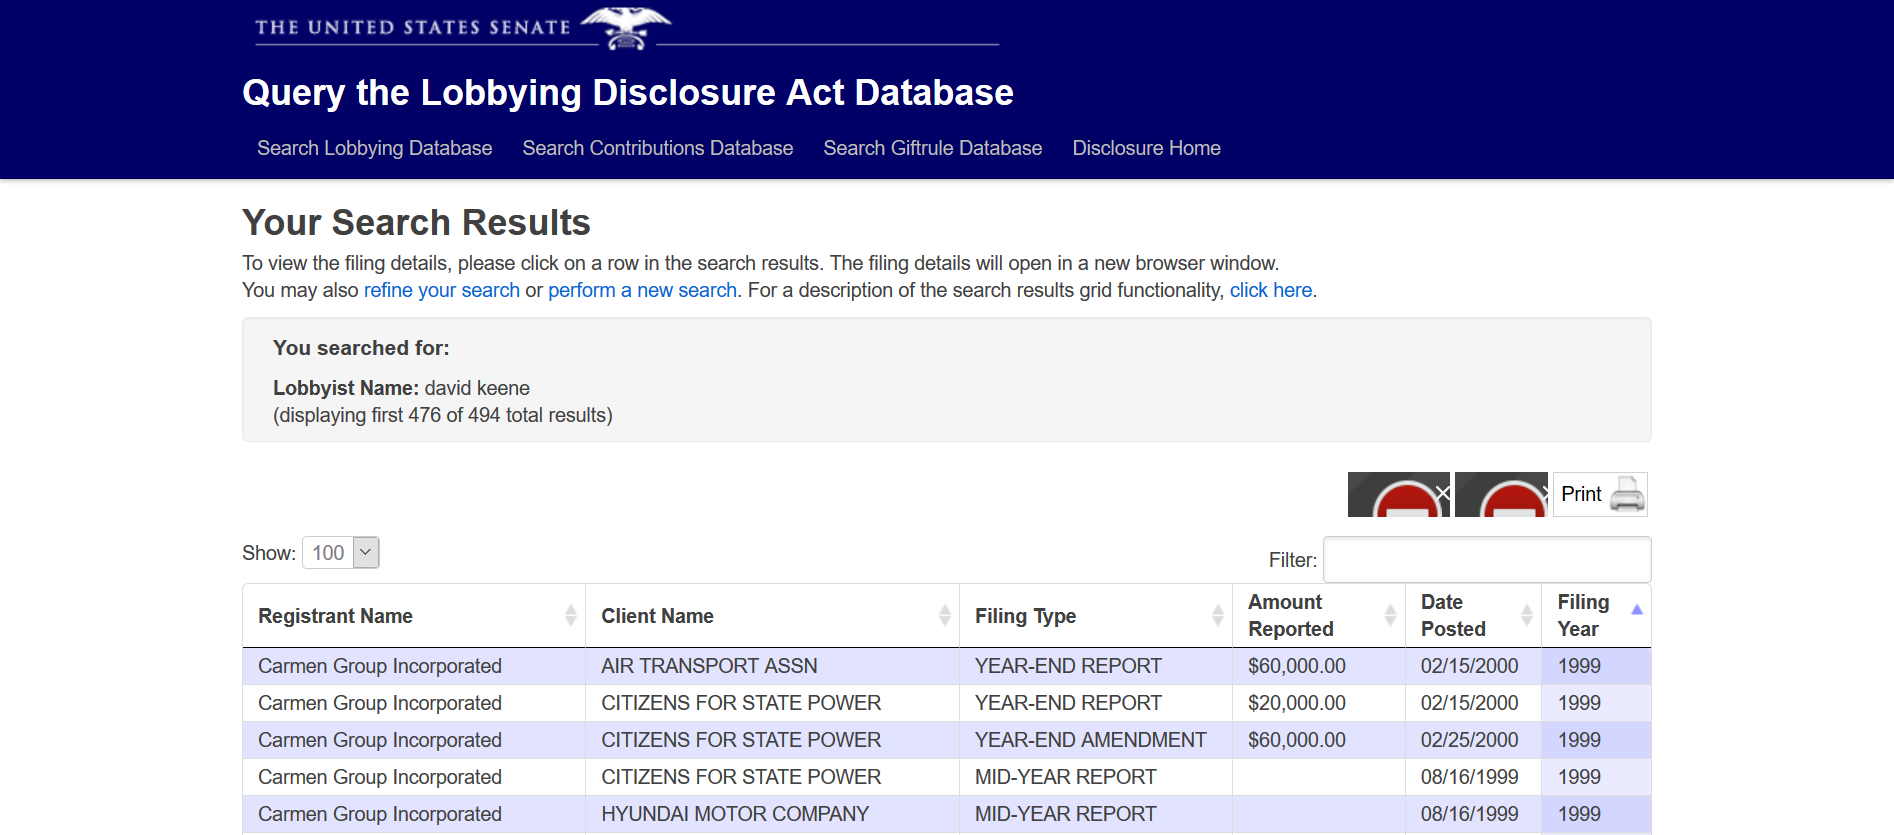
Task: Click the $60,000.00 amount in AIR TRANSPORT row
Action: coord(1296,666)
